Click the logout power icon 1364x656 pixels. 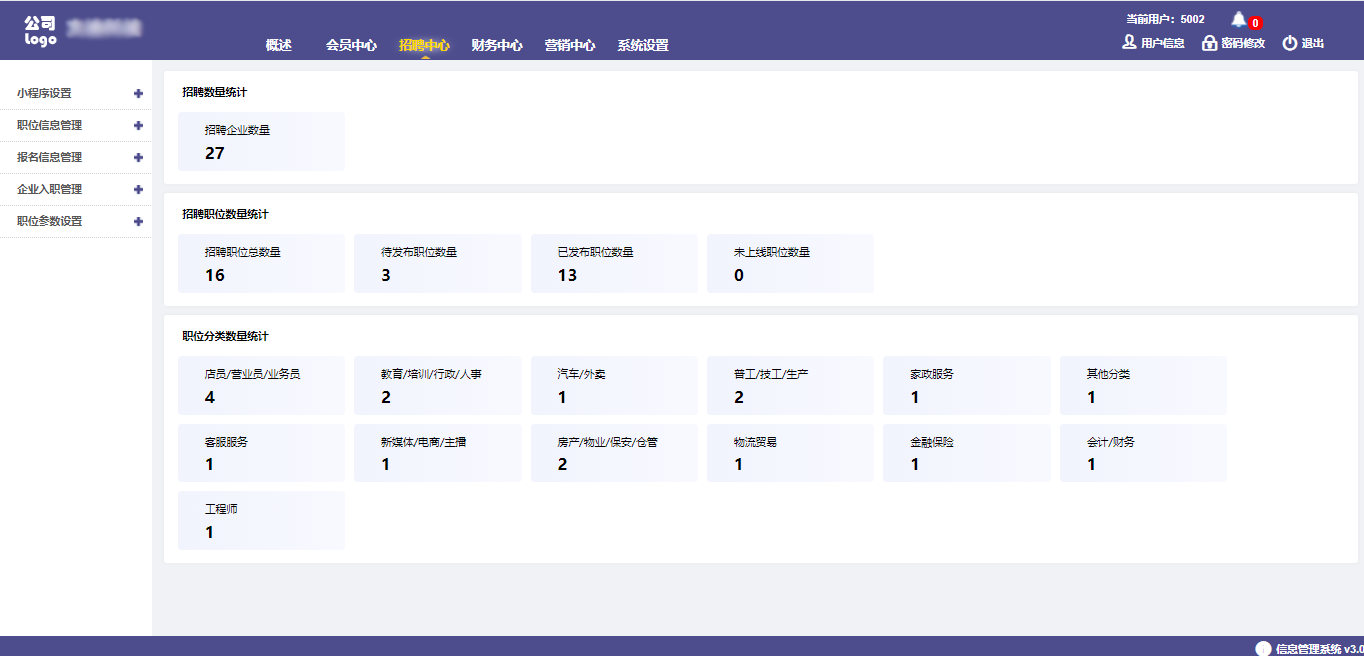pos(1290,43)
